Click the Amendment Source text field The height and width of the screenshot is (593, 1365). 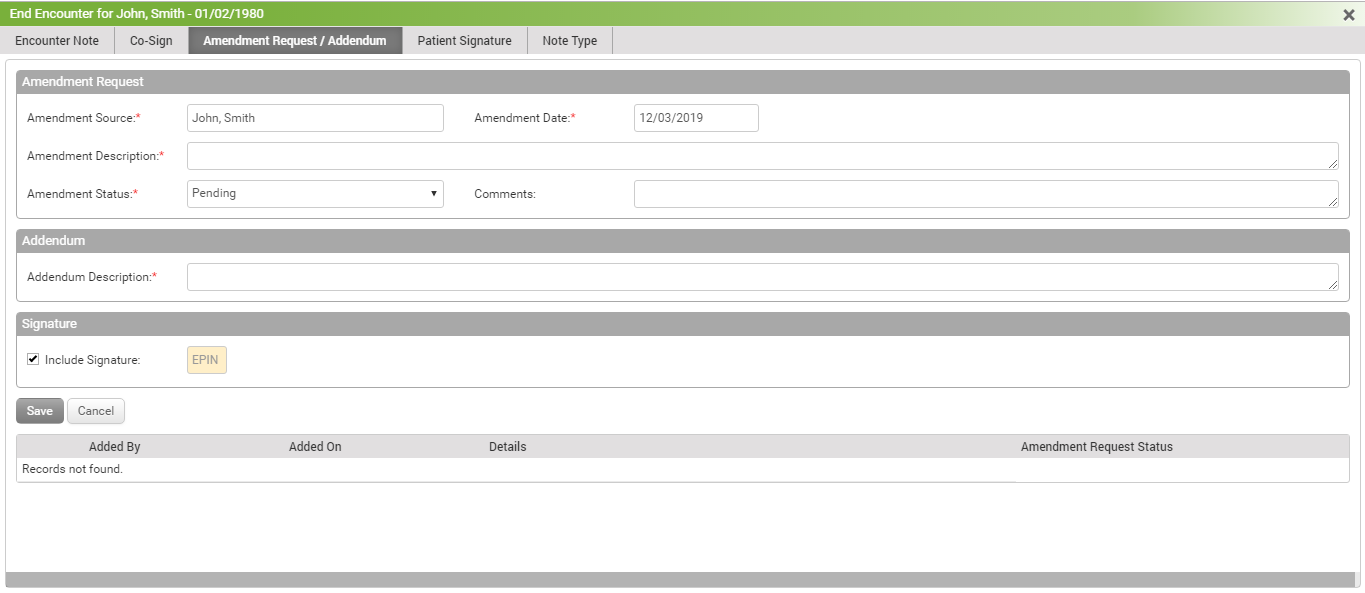(x=315, y=118)
